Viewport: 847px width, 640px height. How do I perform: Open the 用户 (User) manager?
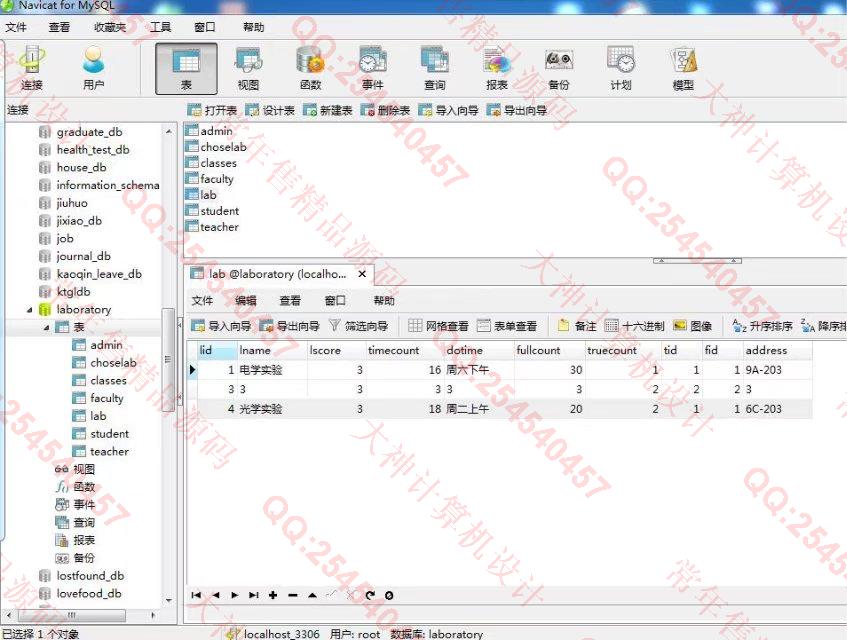click(93, 69)
